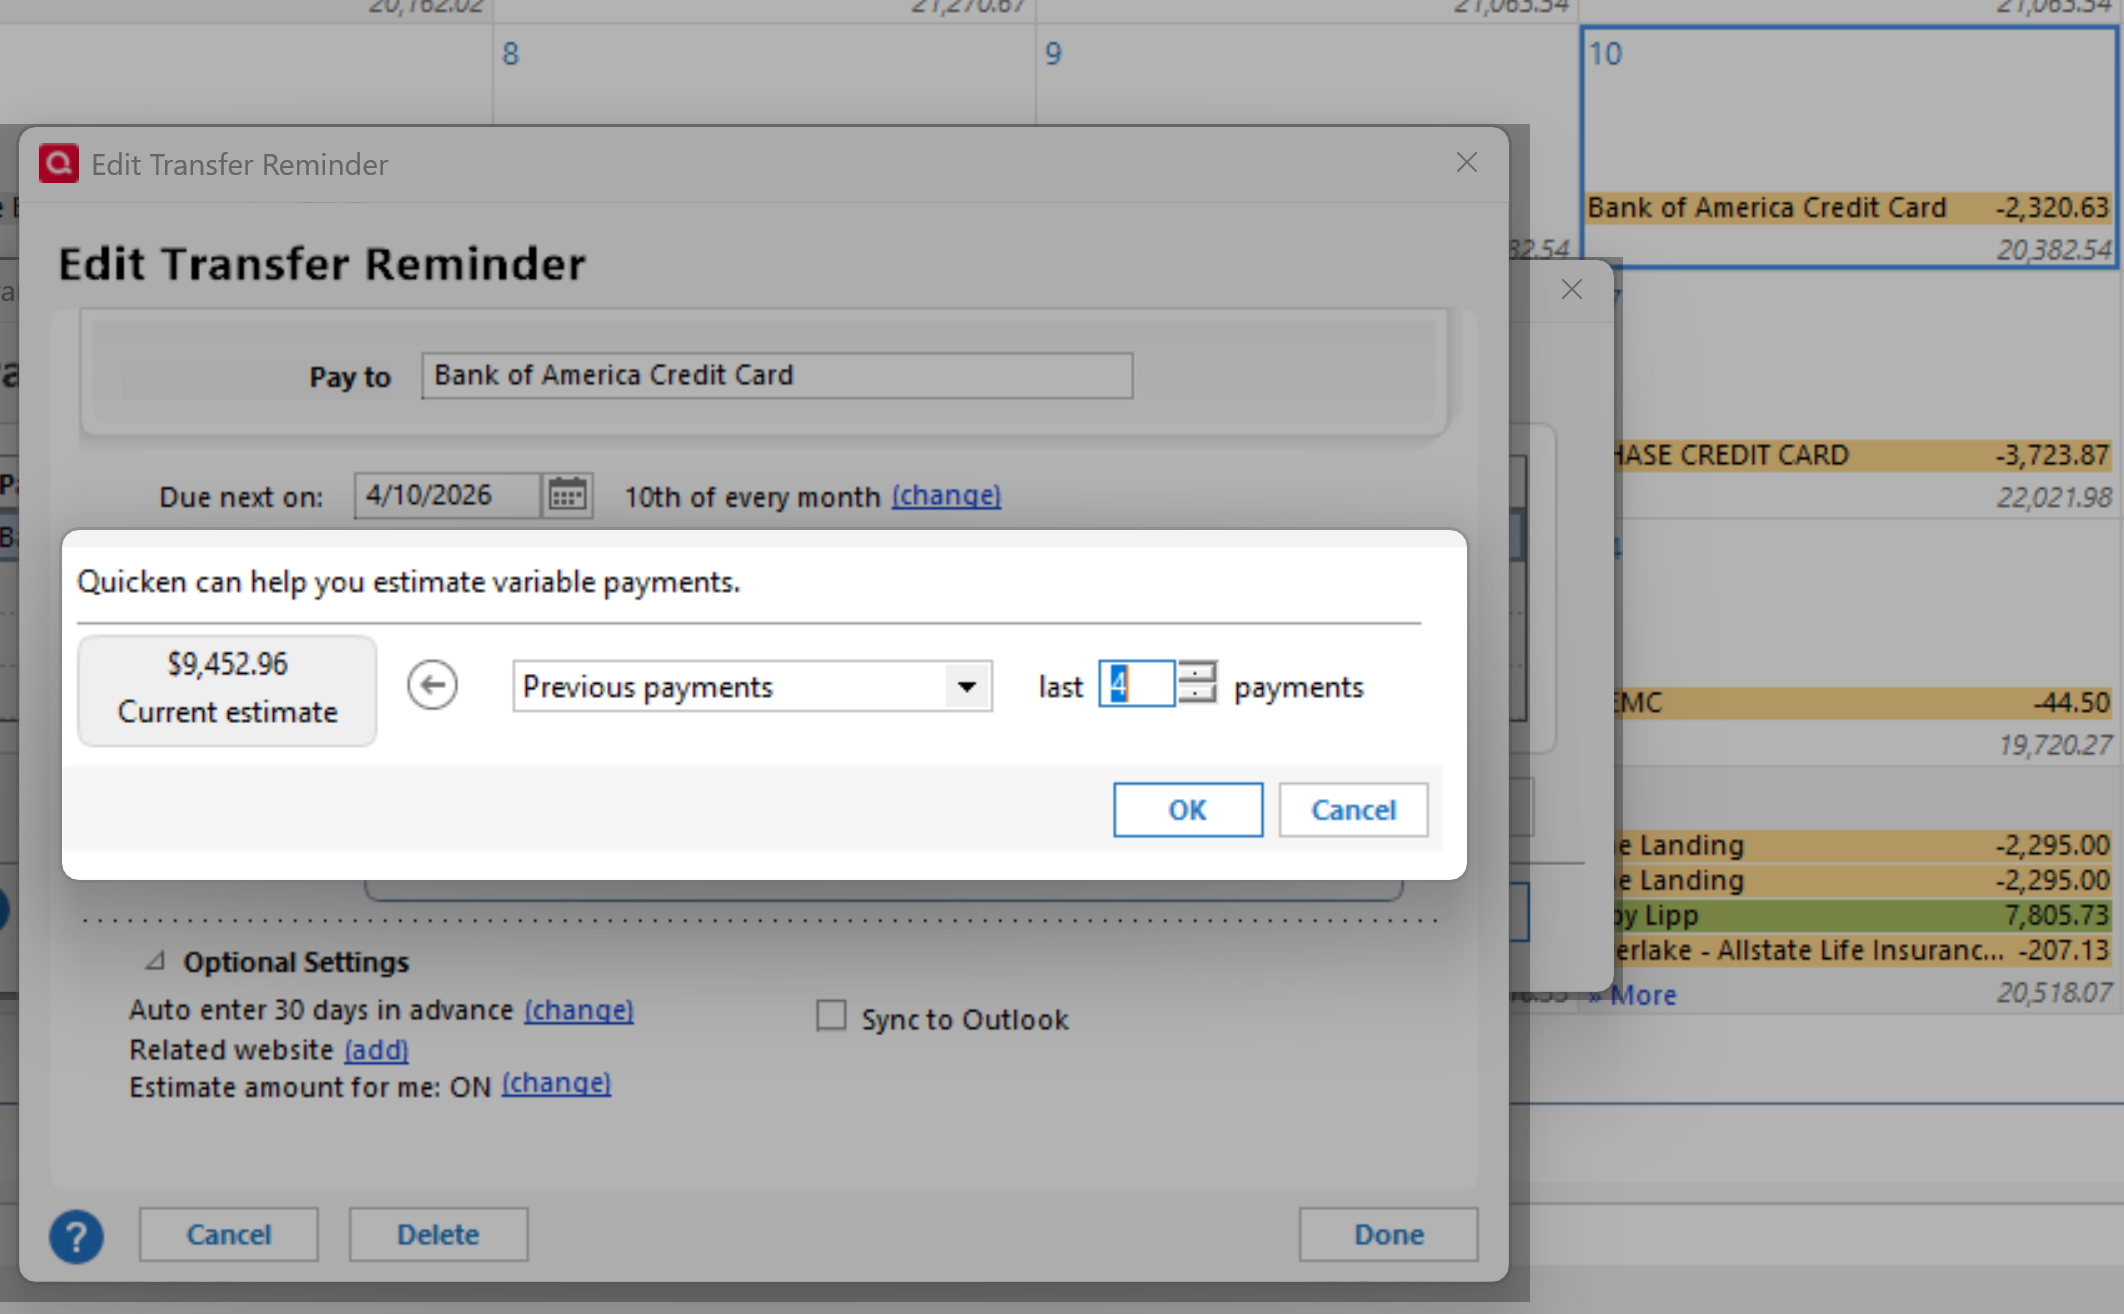Screen dimensions: 2124x1314
Task: Click the back arrow beside Current estimate
Action: pos(432,686)
